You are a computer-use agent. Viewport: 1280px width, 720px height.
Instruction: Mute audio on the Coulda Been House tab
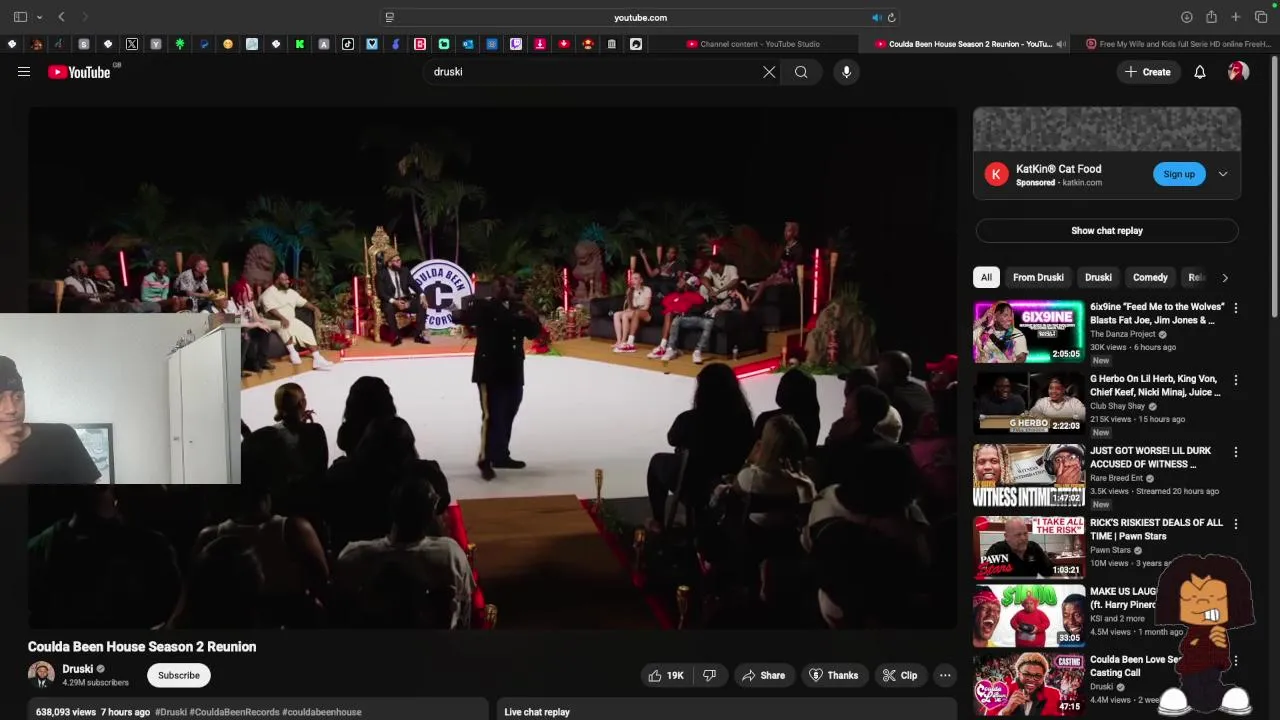pyautogui.click(x=1061, y=44)
